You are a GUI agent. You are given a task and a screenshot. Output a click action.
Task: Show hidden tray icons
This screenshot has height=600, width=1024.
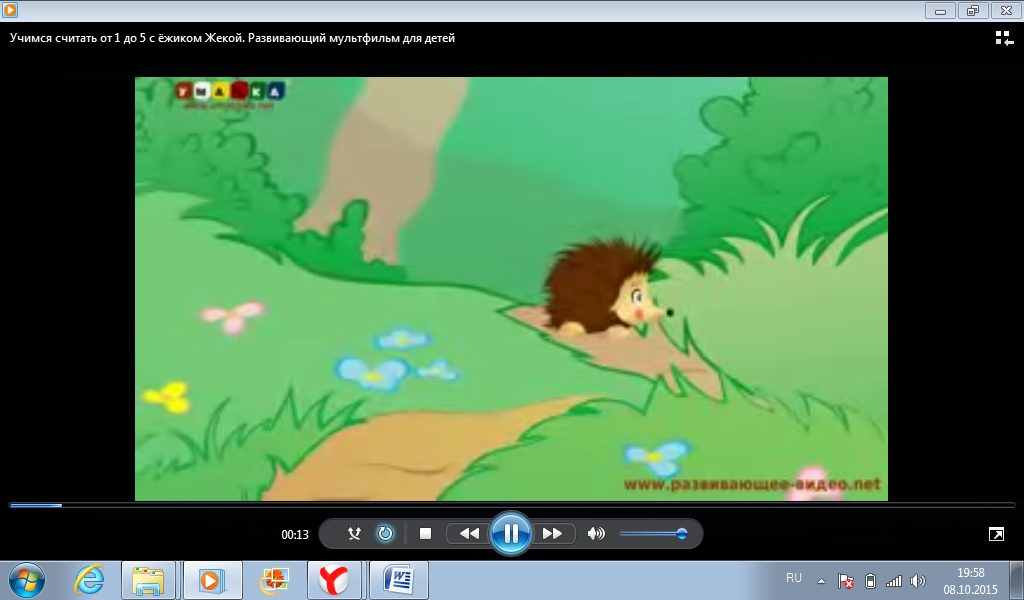pyautogui.click(x=822, y=580)
